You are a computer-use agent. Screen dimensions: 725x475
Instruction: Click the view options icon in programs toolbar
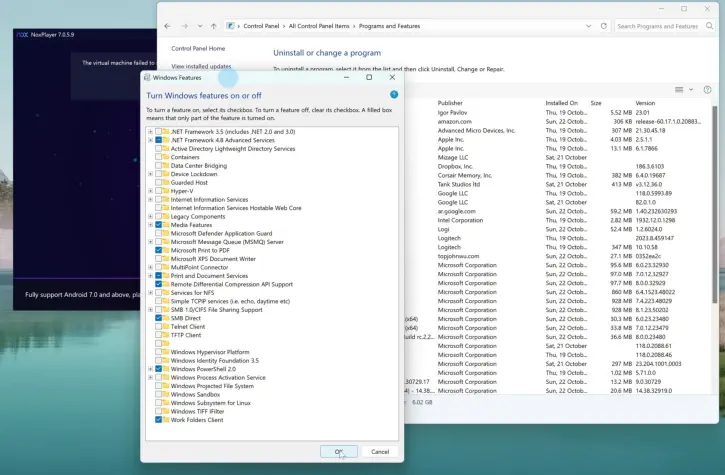tap(680, 89)
